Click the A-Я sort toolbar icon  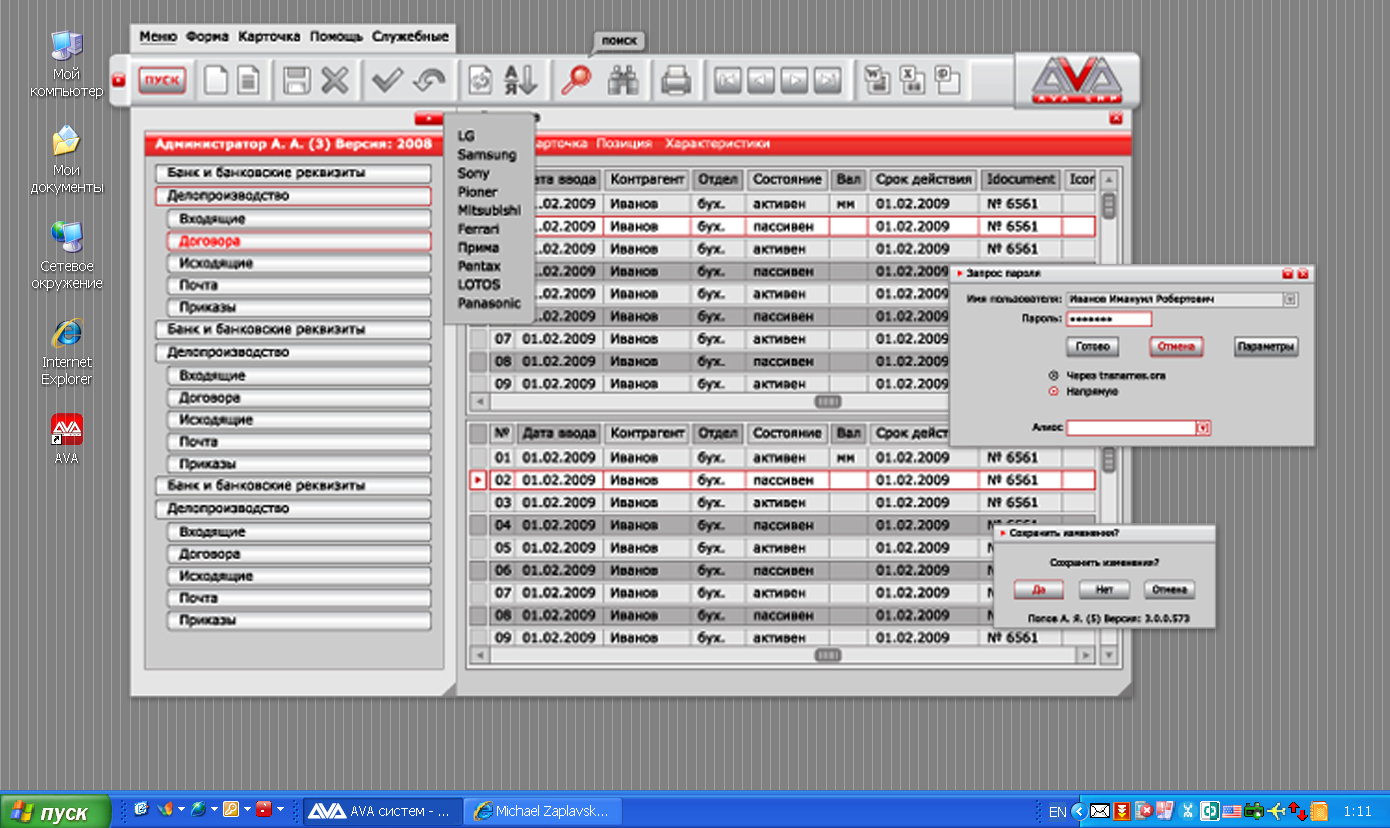click(x=521, y=80)
